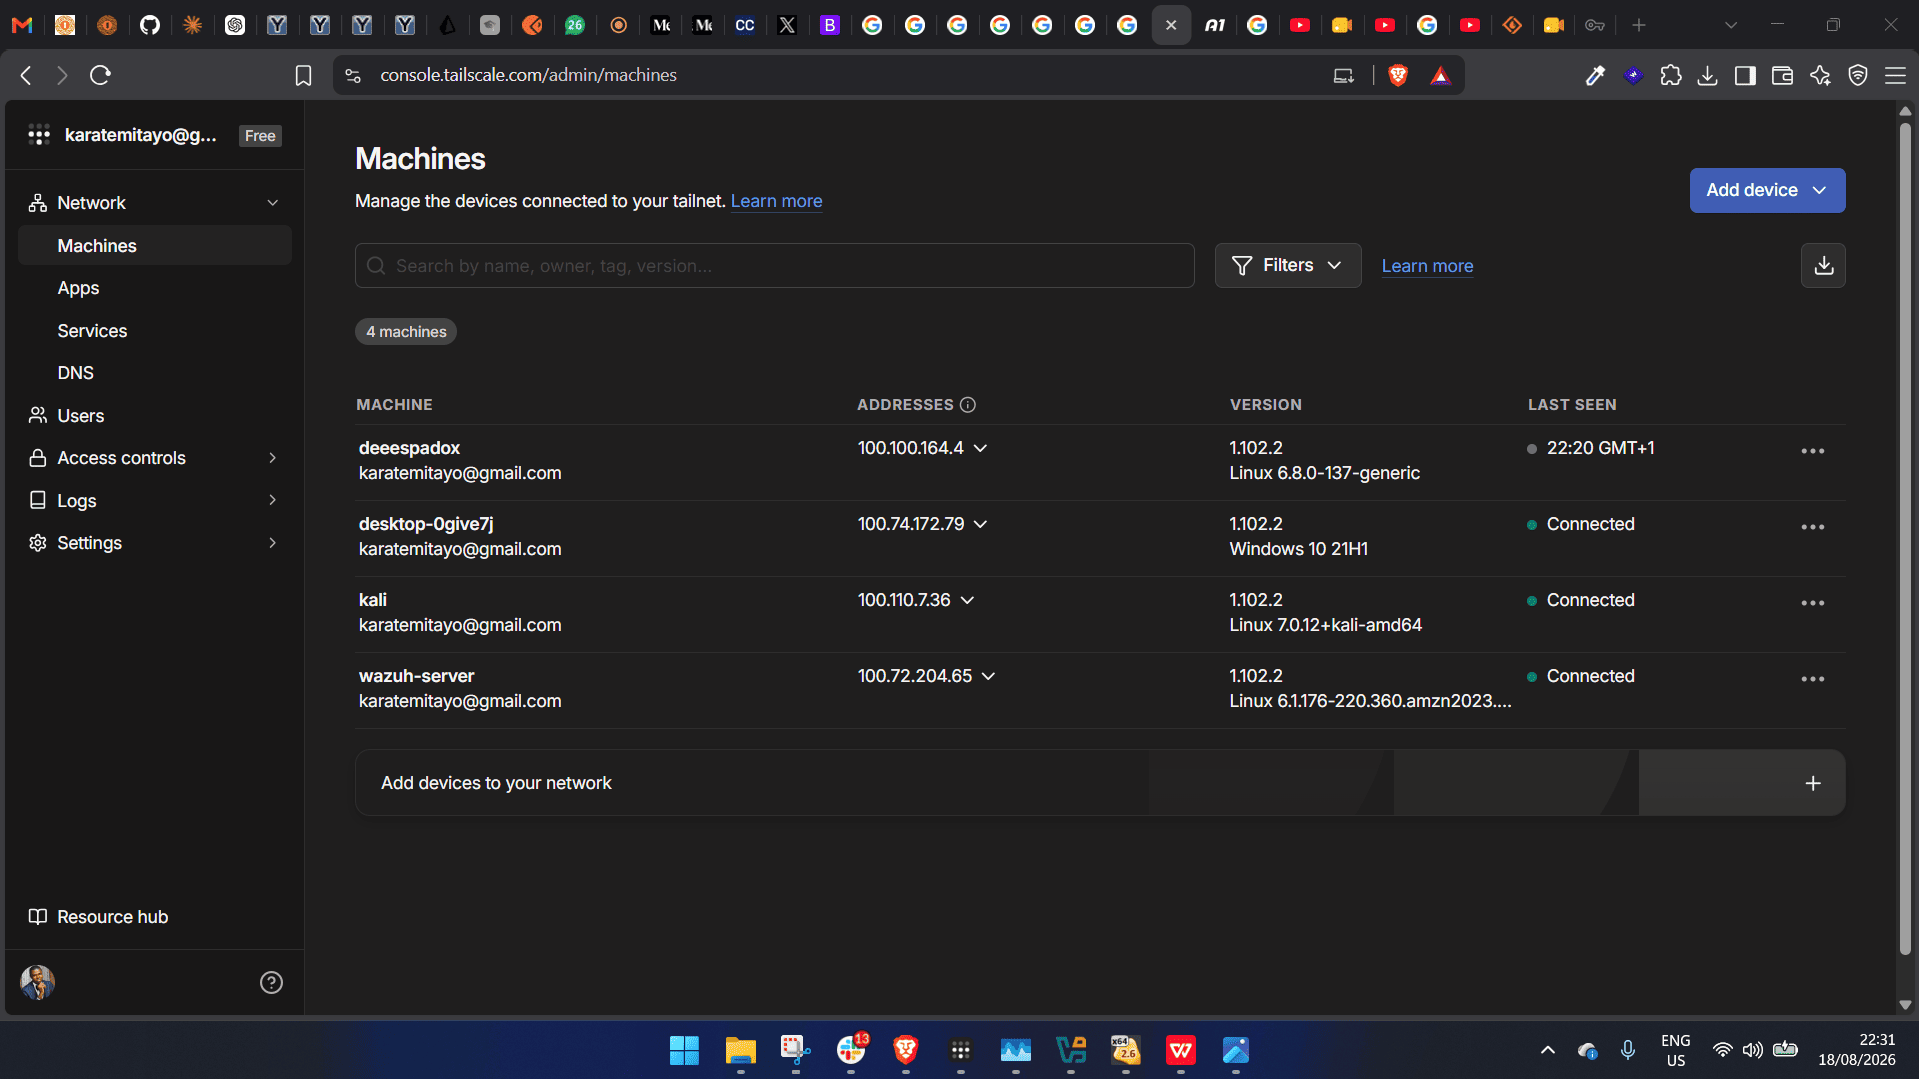Image resolution: width=1919 pixels, height=1079 pixels.
Task: Expand the Network section chevron
Action: 272,203
